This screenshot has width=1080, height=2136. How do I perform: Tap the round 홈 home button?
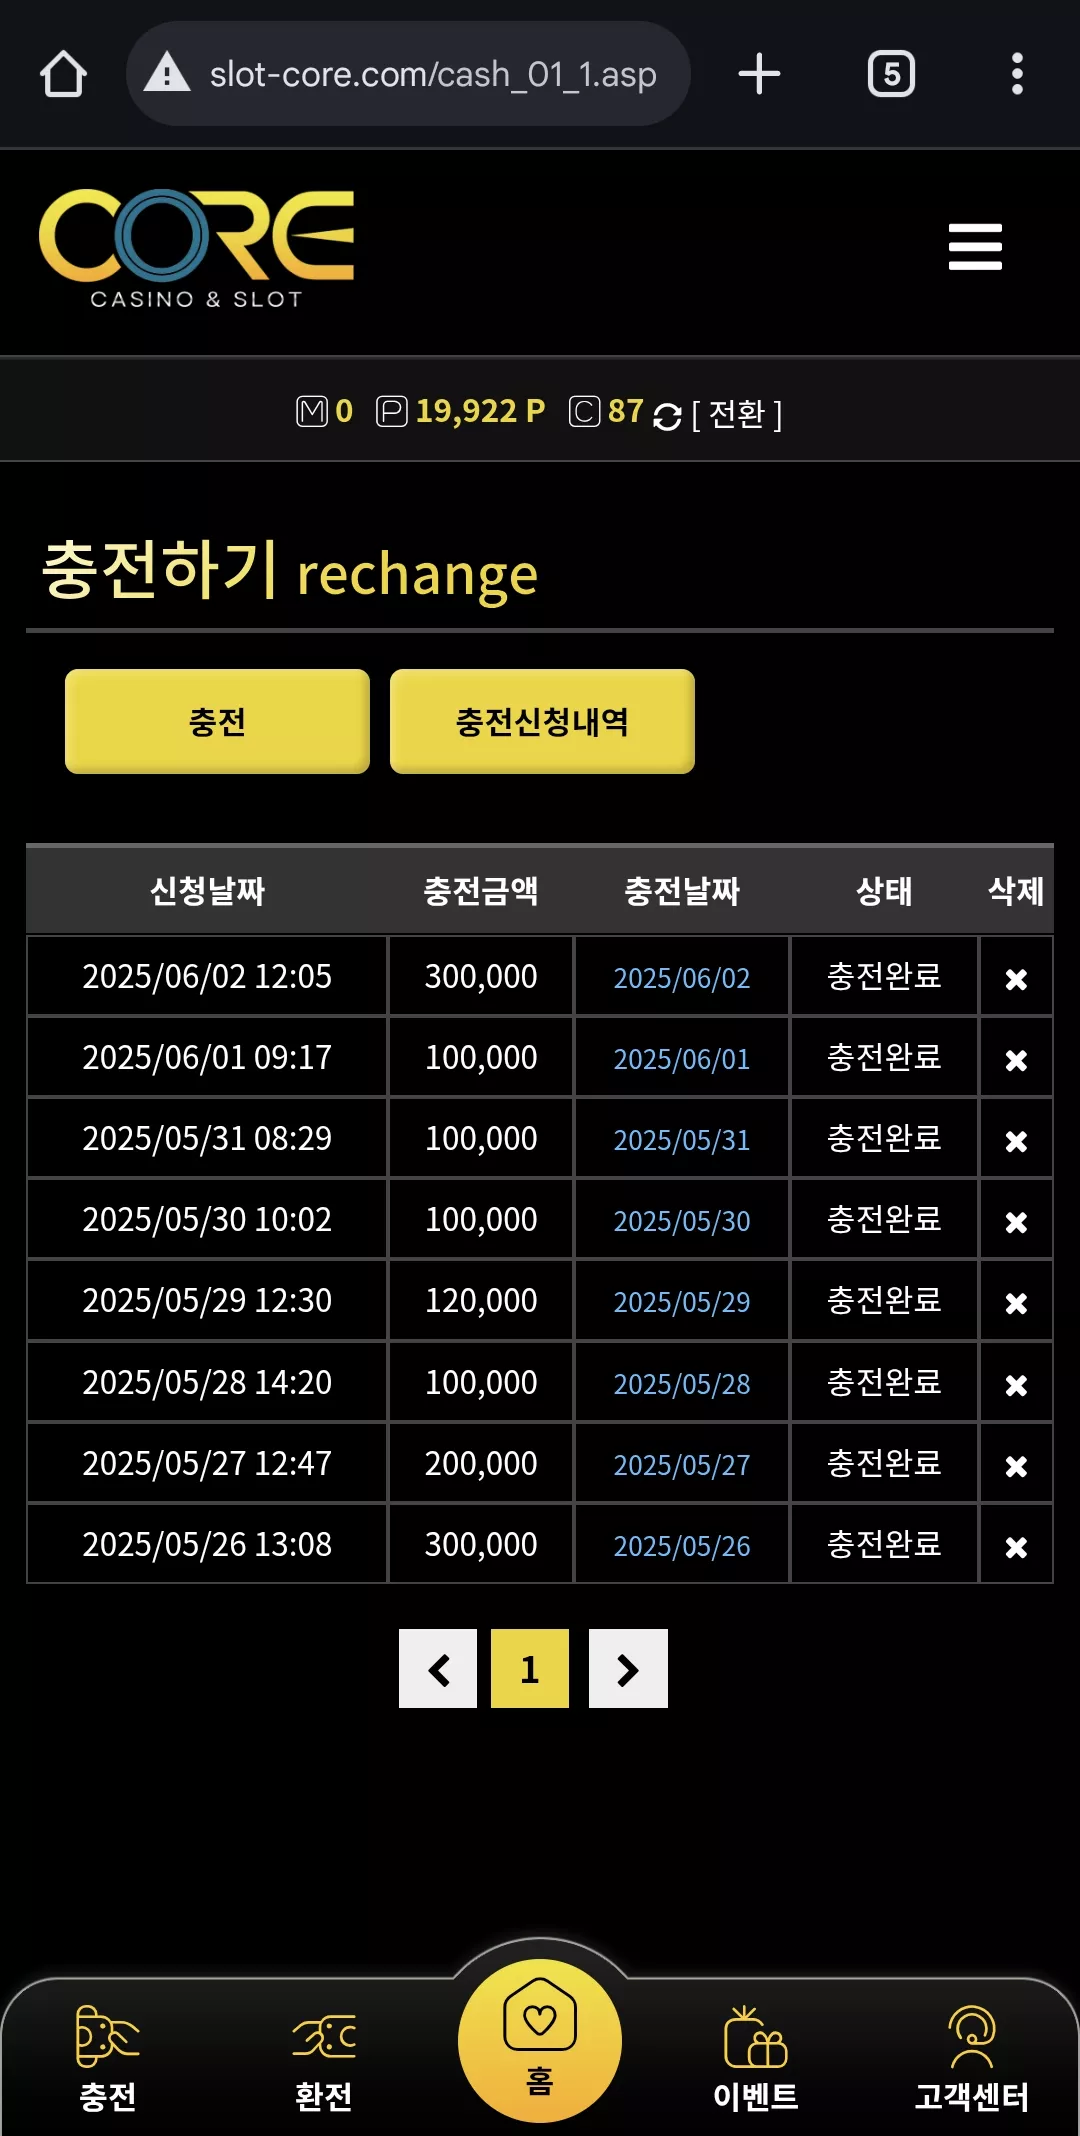[540, 2040]
